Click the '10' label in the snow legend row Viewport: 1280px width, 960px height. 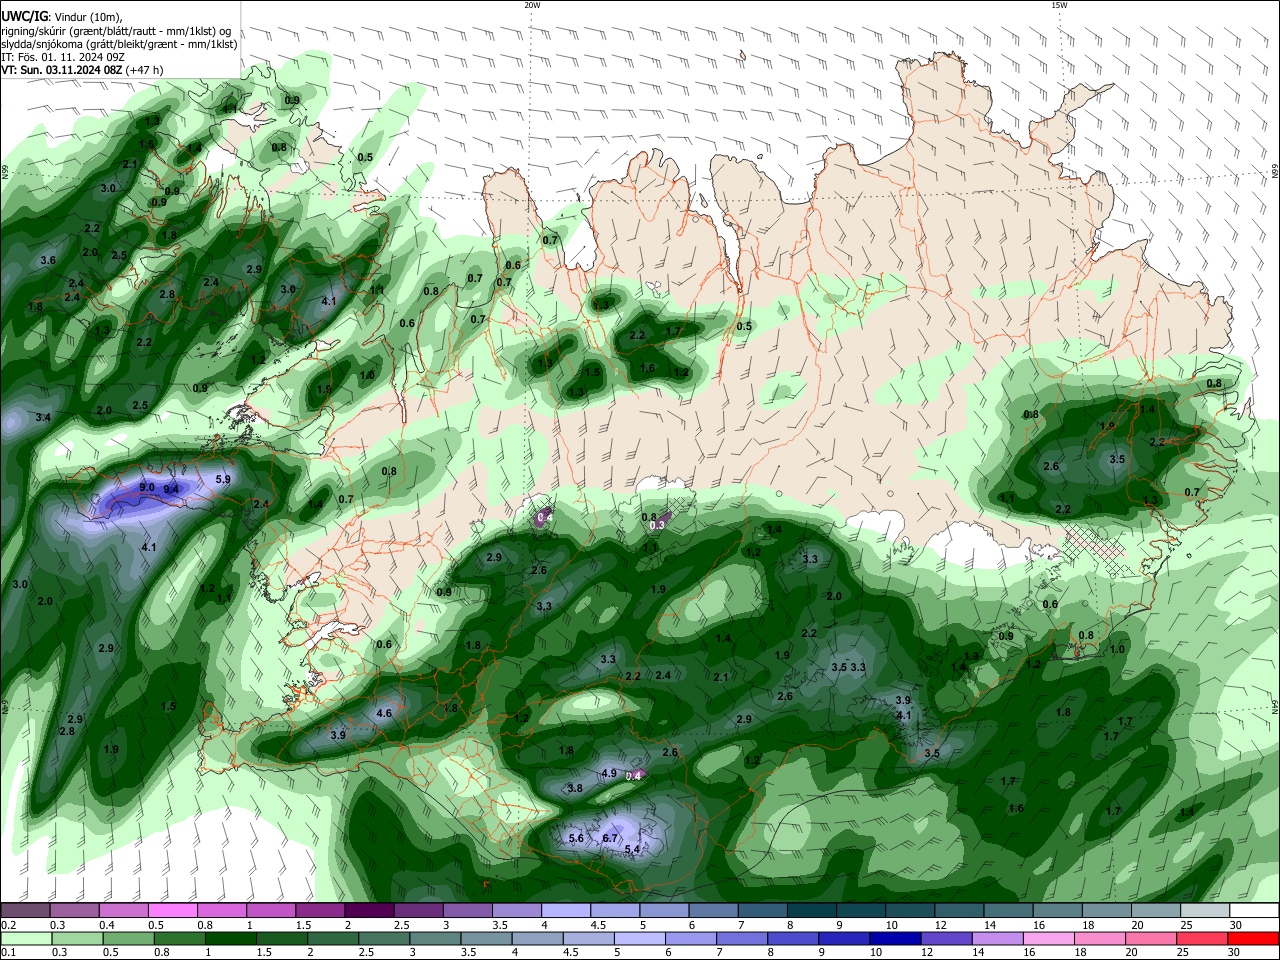pos(891,925)
